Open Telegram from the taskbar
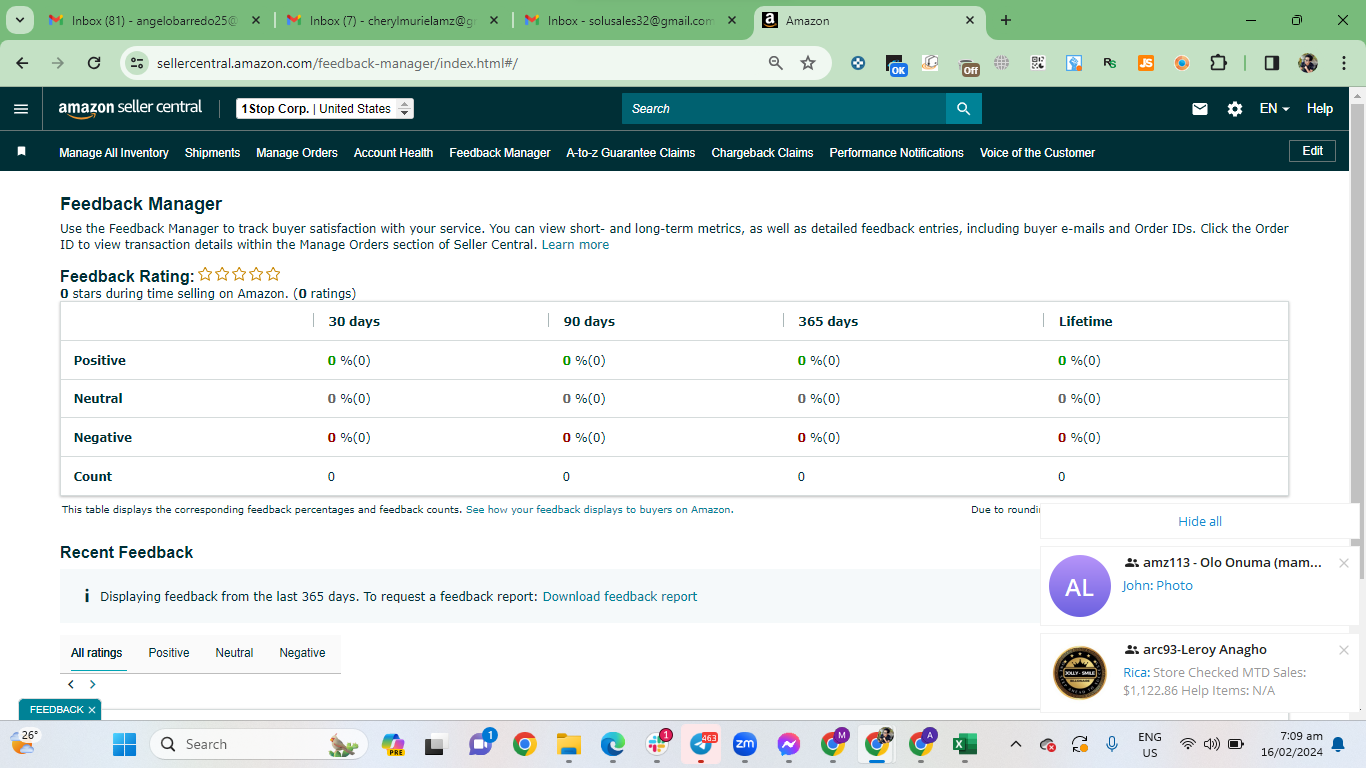 tap(702, 744)
